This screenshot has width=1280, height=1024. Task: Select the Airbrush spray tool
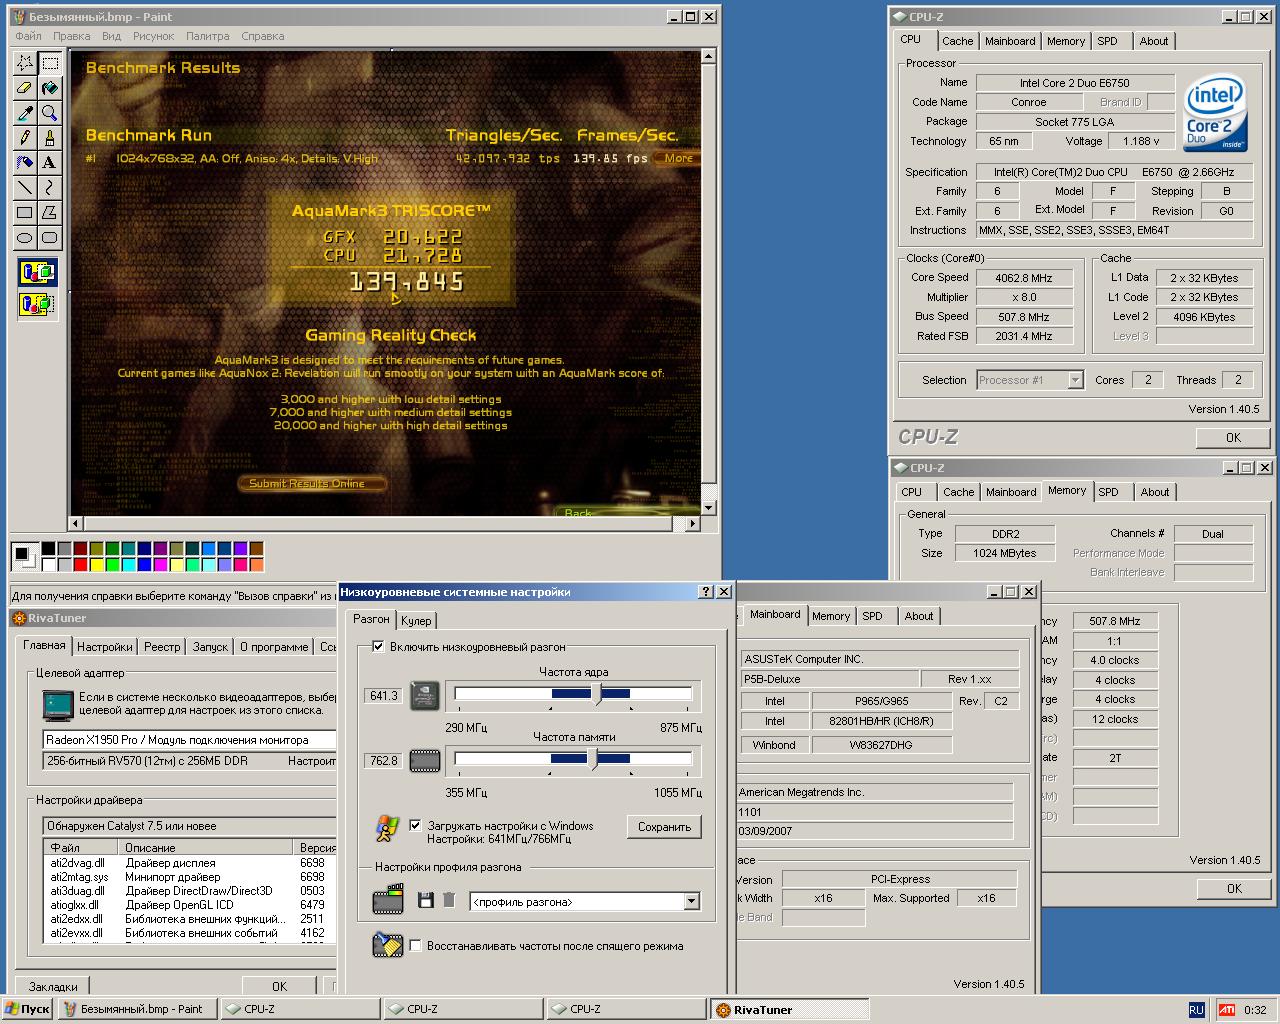point(25,162)
